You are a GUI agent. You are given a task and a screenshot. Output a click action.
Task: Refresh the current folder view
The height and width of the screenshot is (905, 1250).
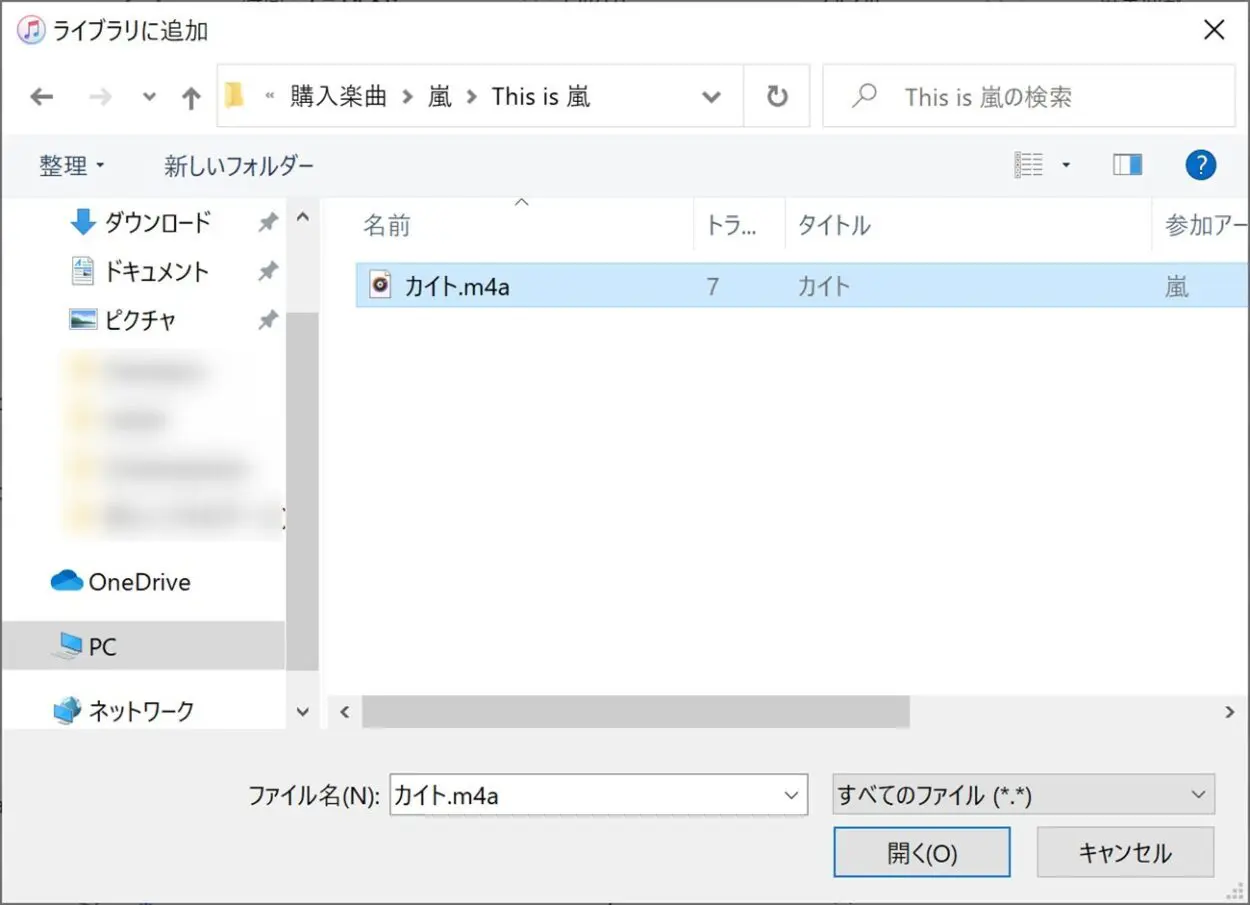click(777, 97)
